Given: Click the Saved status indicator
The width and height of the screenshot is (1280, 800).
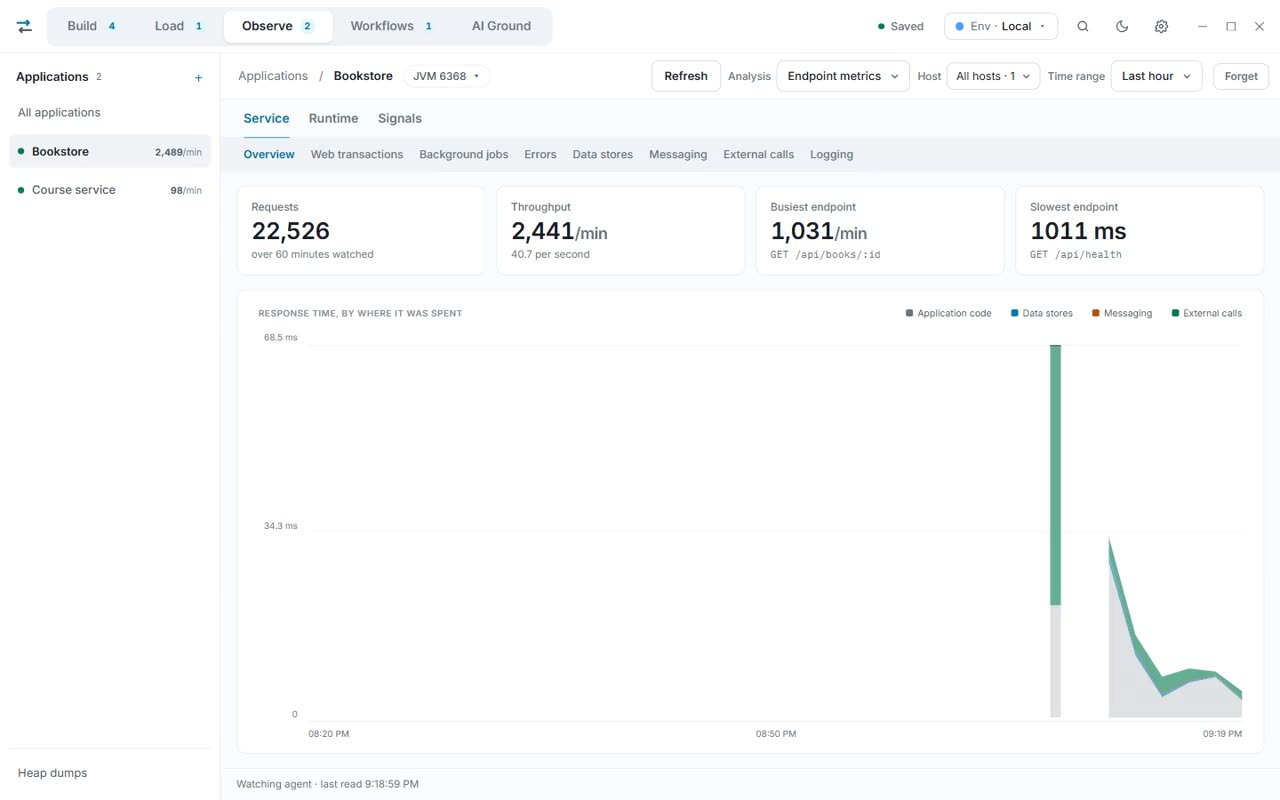Looking at the screenshot, I should pyautogui.click(x=900, y=26).
